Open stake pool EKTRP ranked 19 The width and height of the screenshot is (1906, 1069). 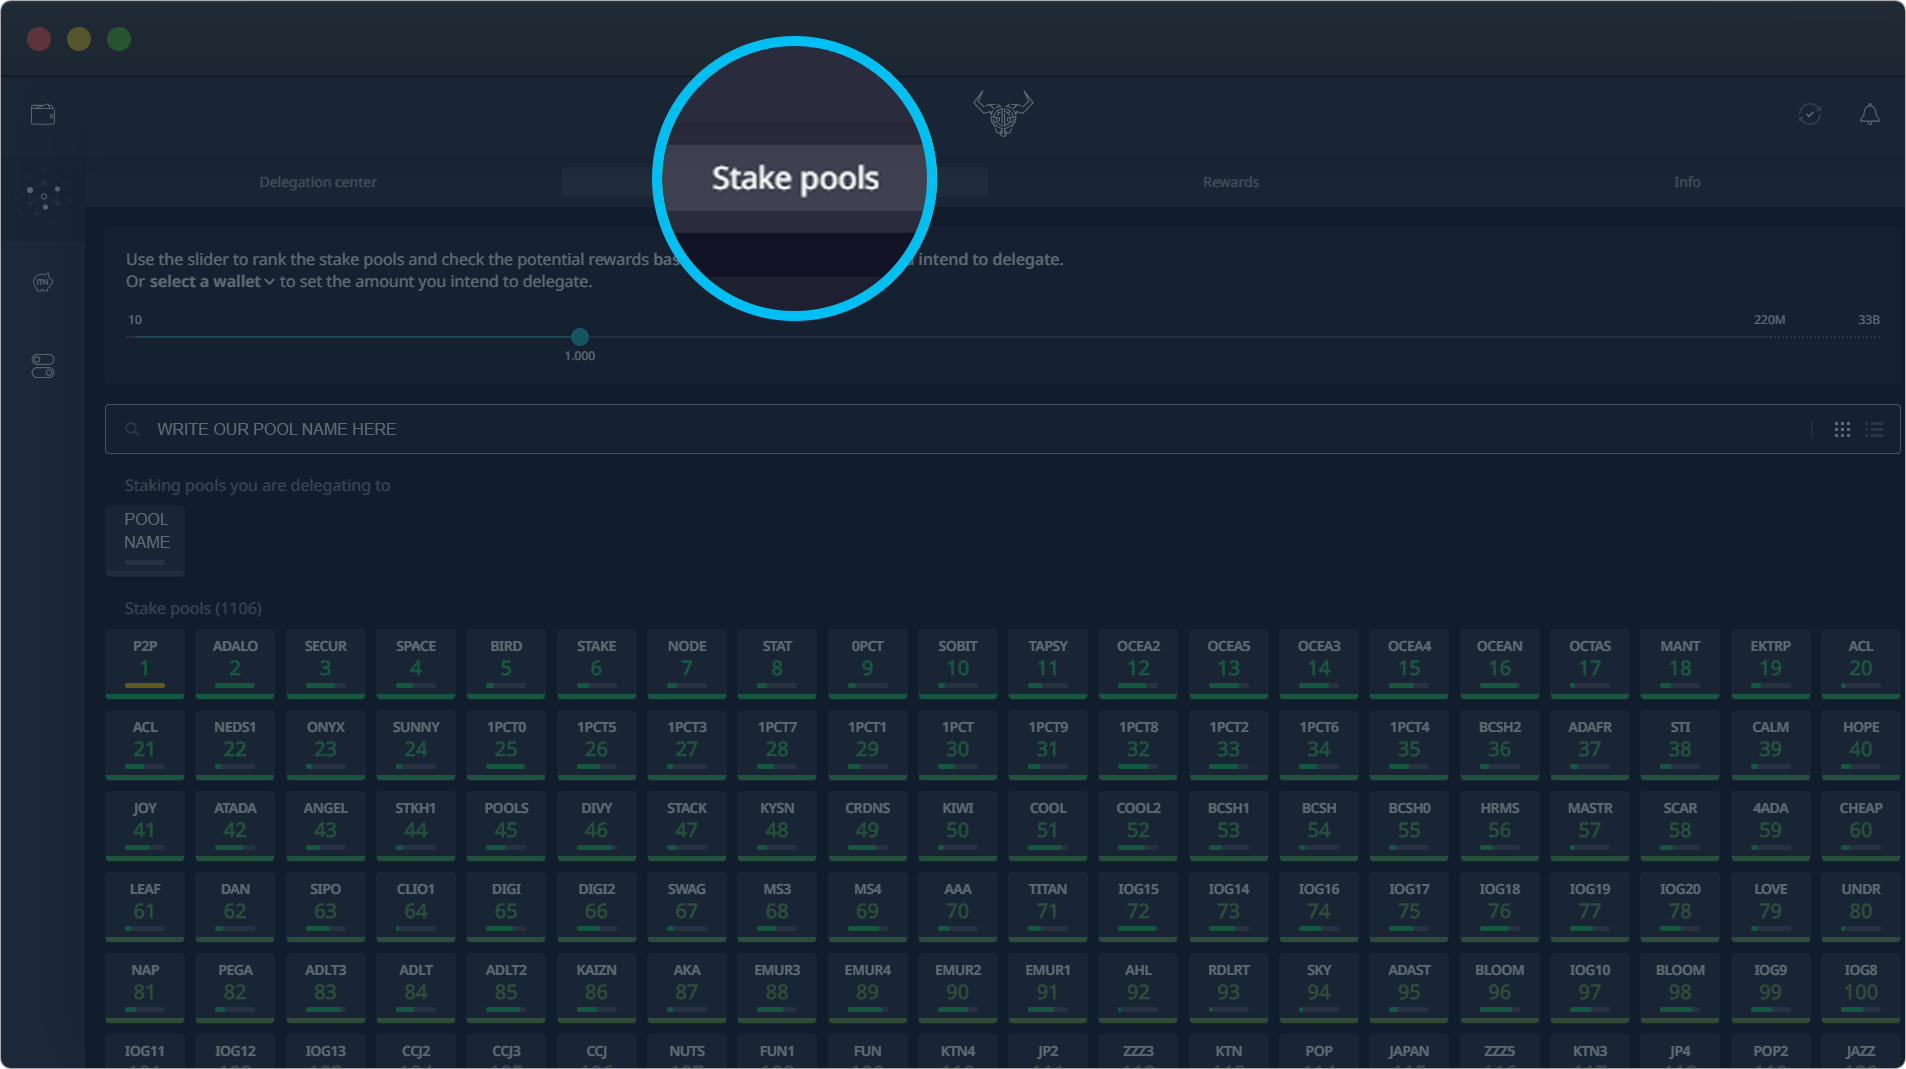click(1770, 664)
